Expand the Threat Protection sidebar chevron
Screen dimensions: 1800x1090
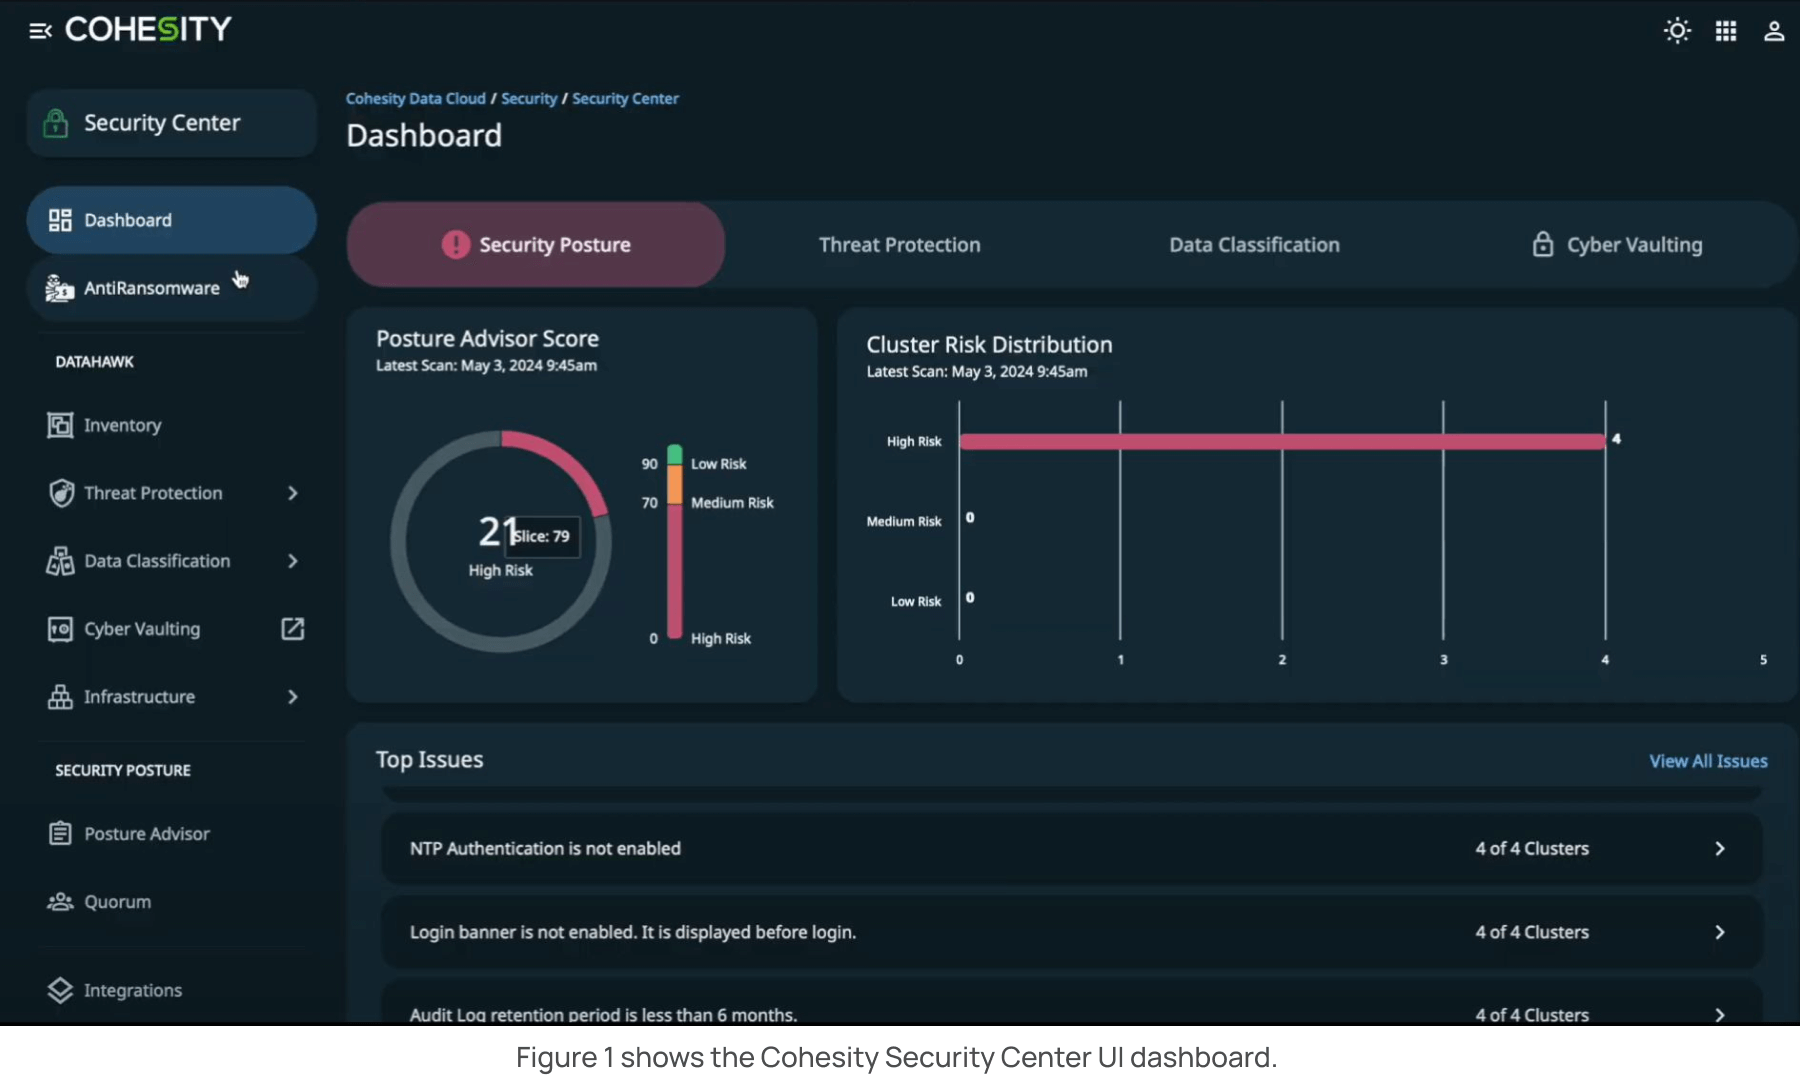pos(292,493)
